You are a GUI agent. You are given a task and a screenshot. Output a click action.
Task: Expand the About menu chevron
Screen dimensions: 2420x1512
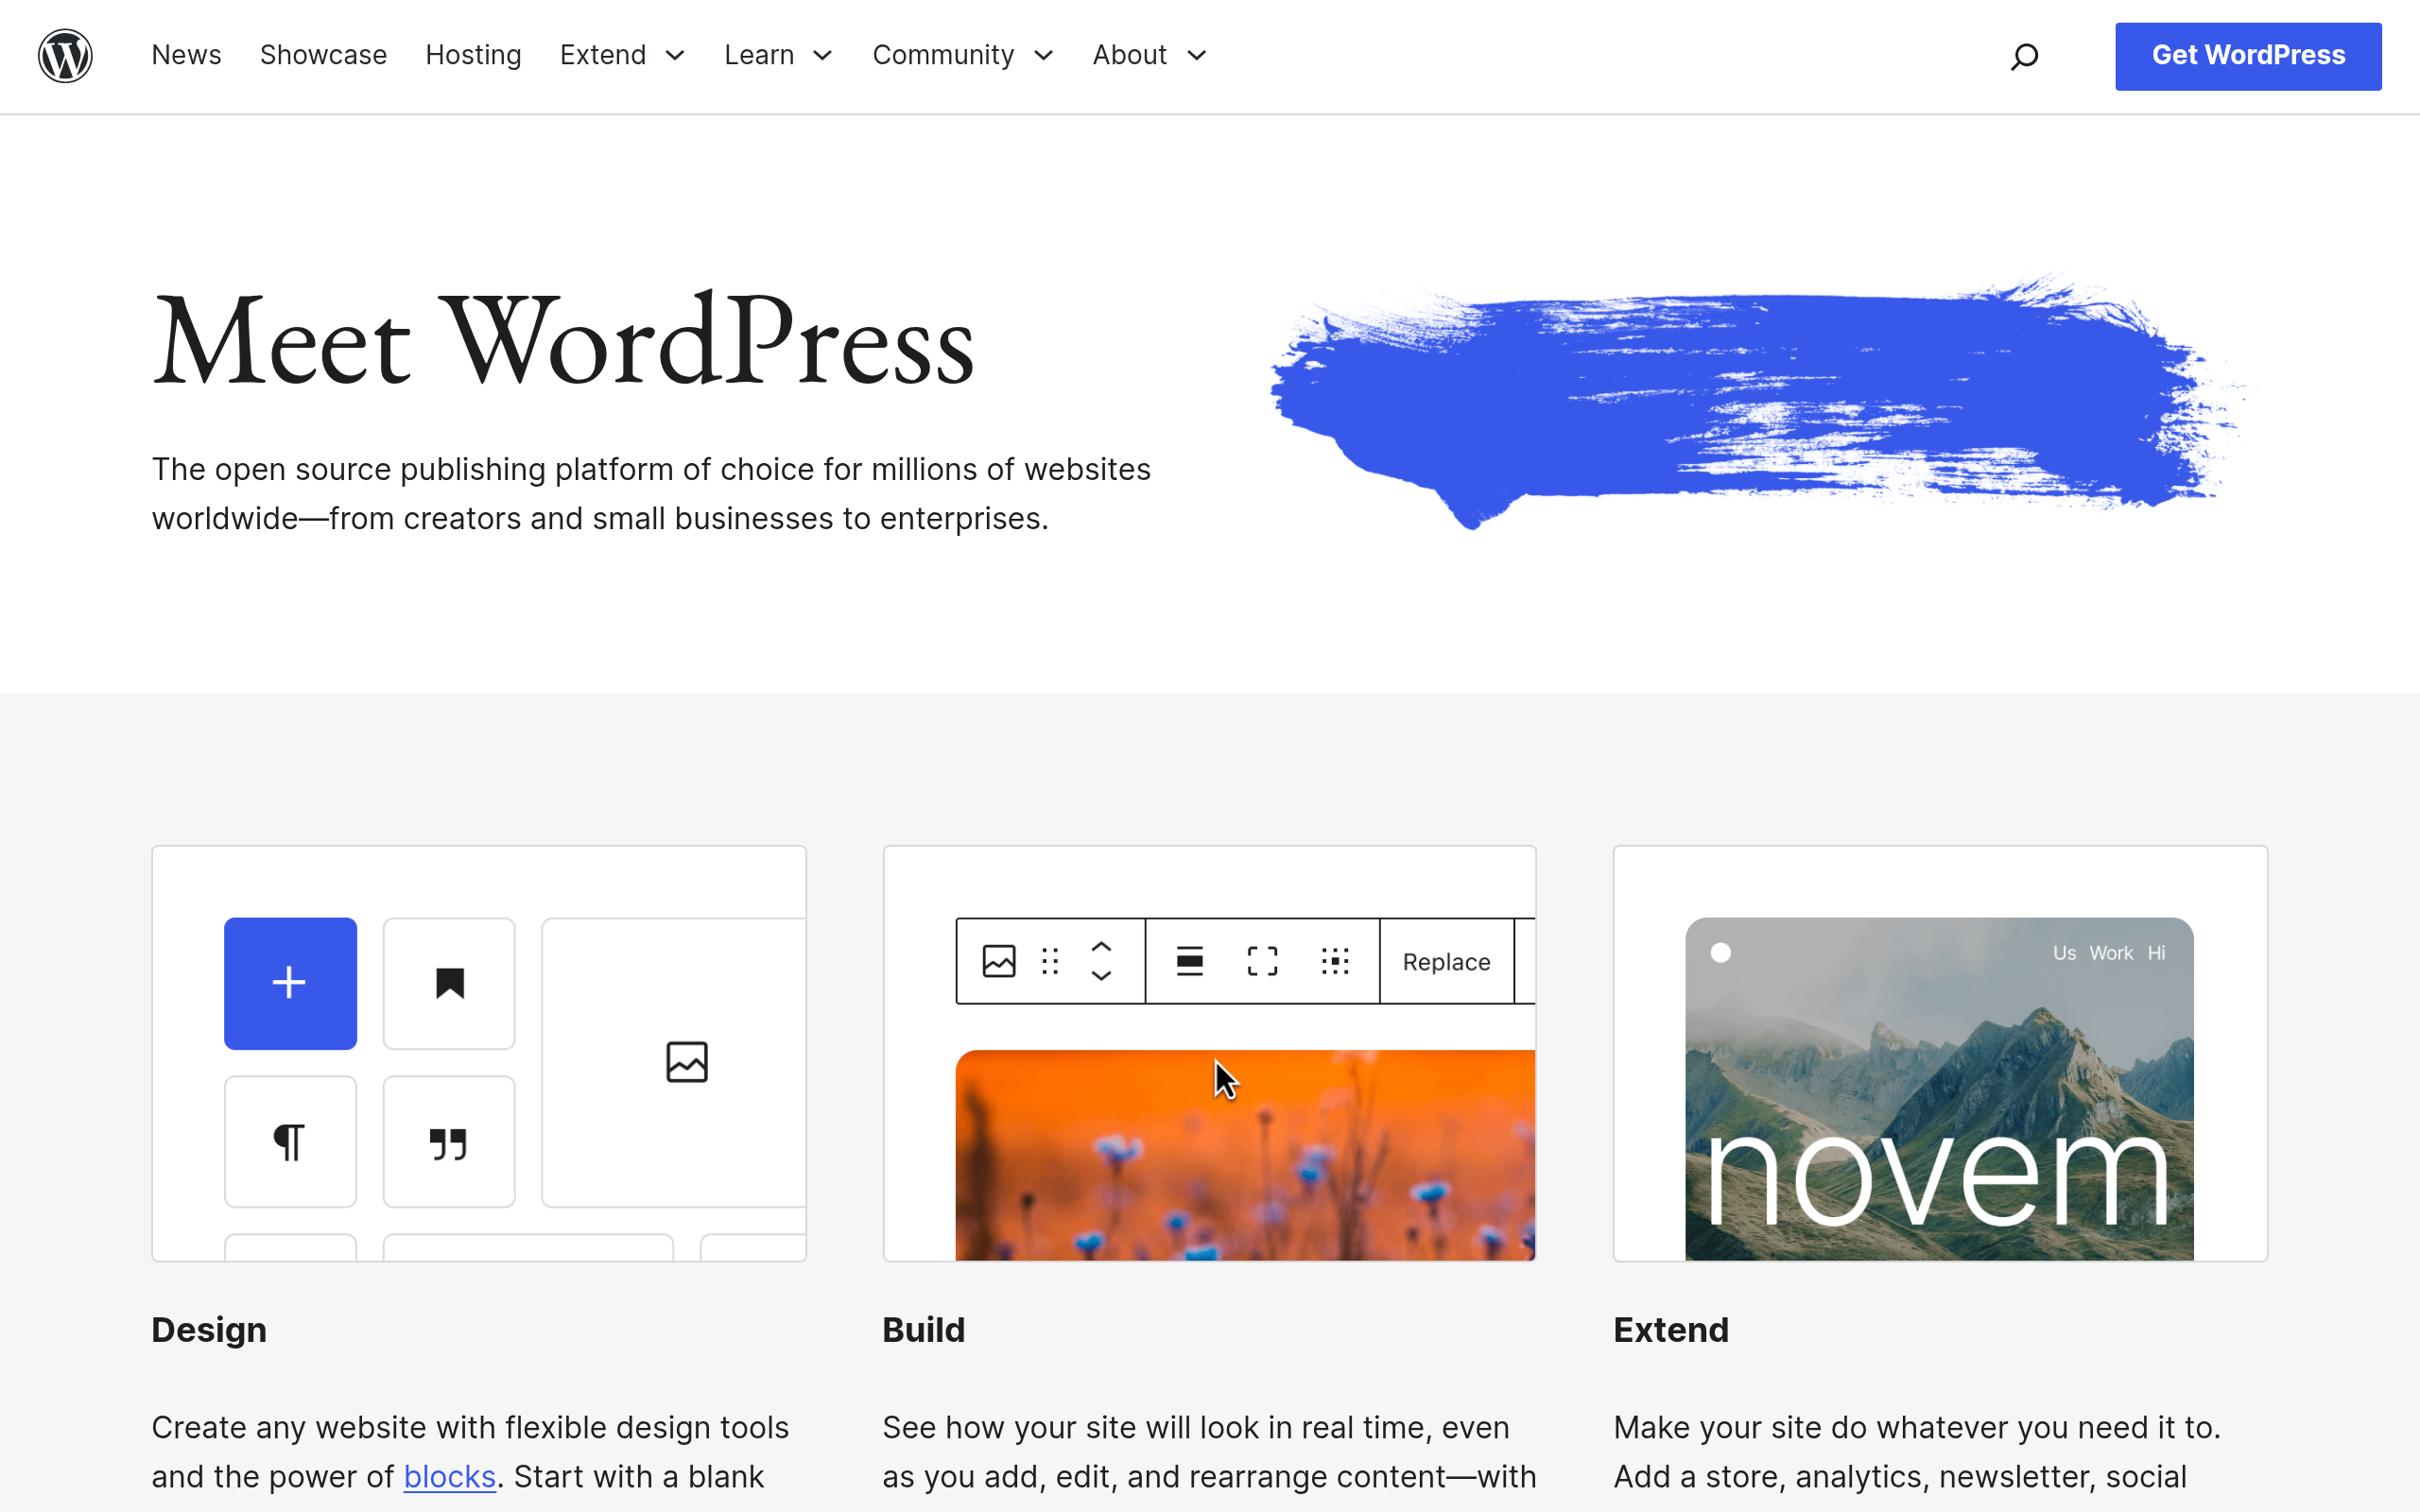click(x=1196, y=56)
